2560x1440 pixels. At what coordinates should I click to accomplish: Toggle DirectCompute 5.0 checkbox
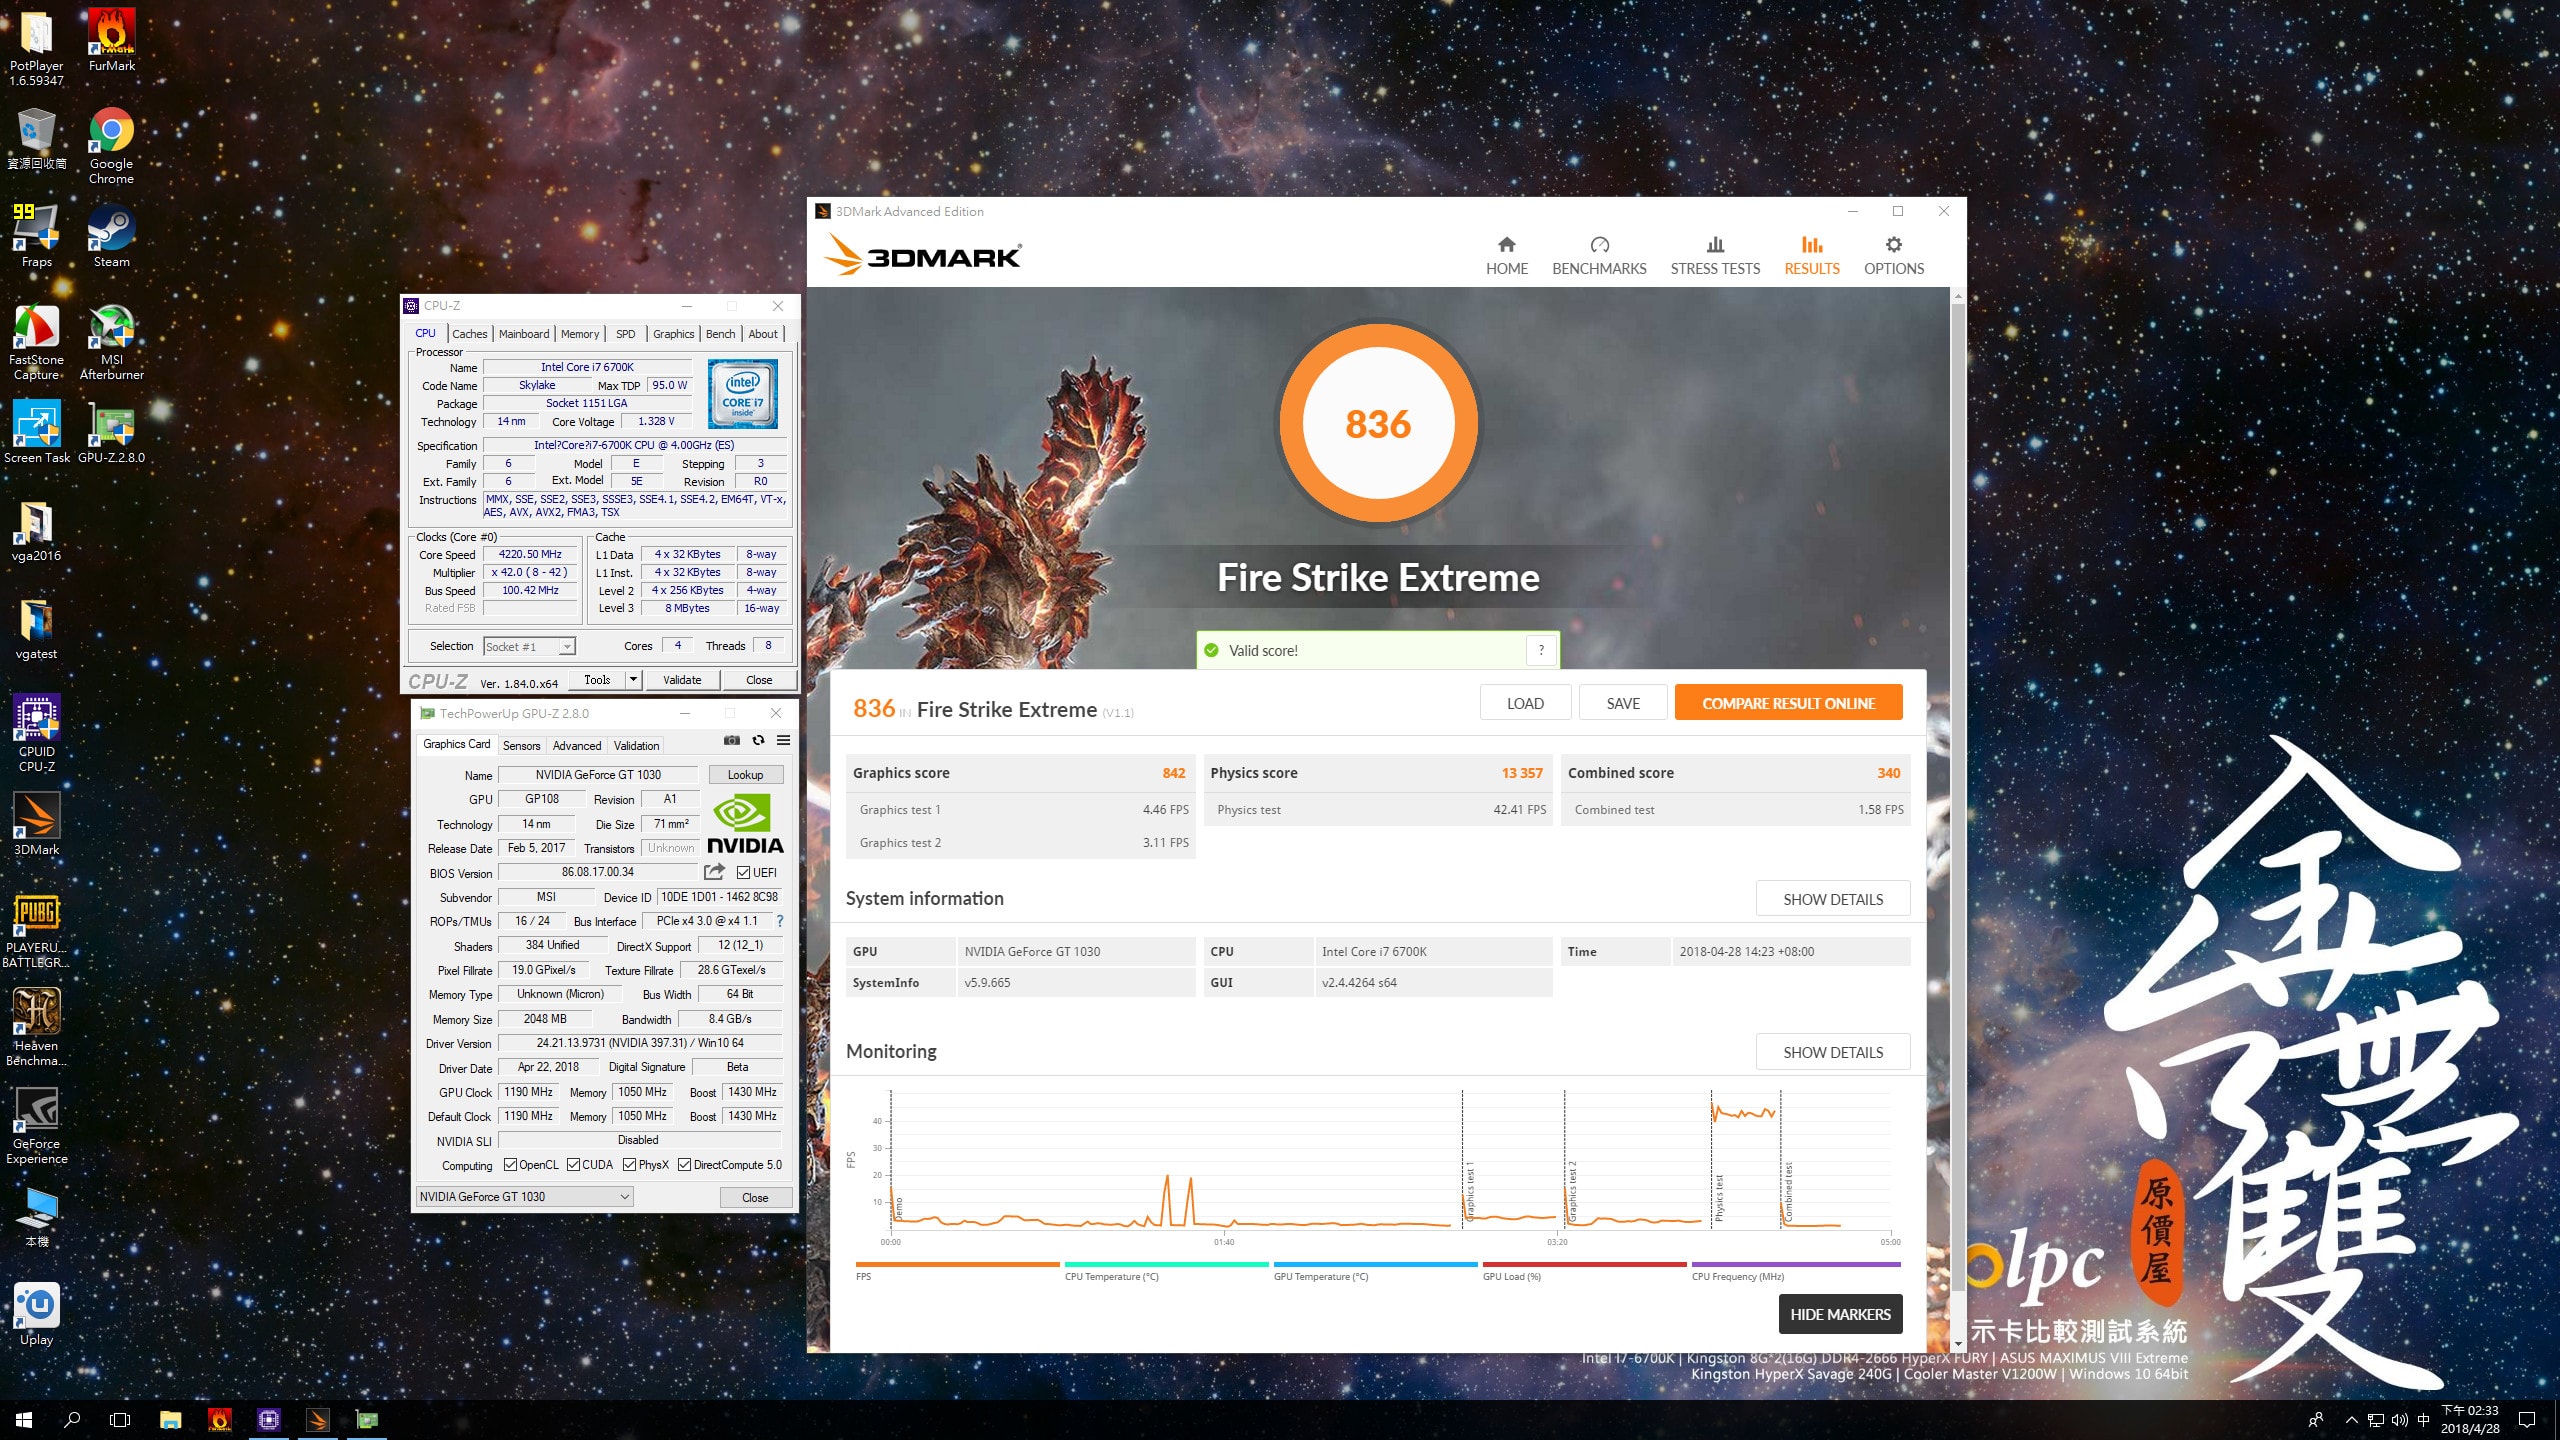pyautogui.click(x=684, y=1164)
